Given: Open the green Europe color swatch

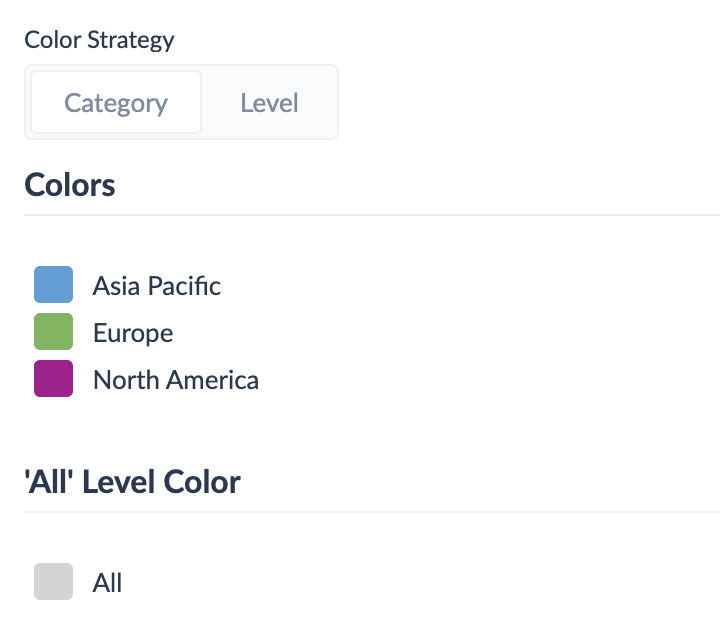Looking at the screenshot, I should pyautogui.click(x=54, y=332).
